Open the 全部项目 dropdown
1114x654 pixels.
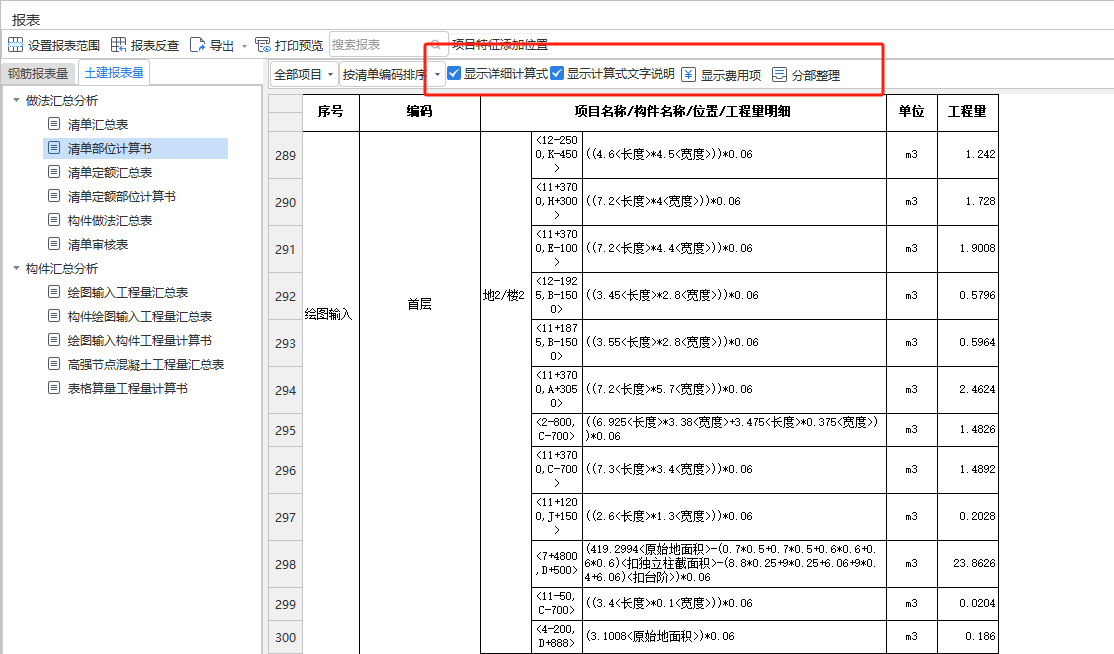[303, 75]
